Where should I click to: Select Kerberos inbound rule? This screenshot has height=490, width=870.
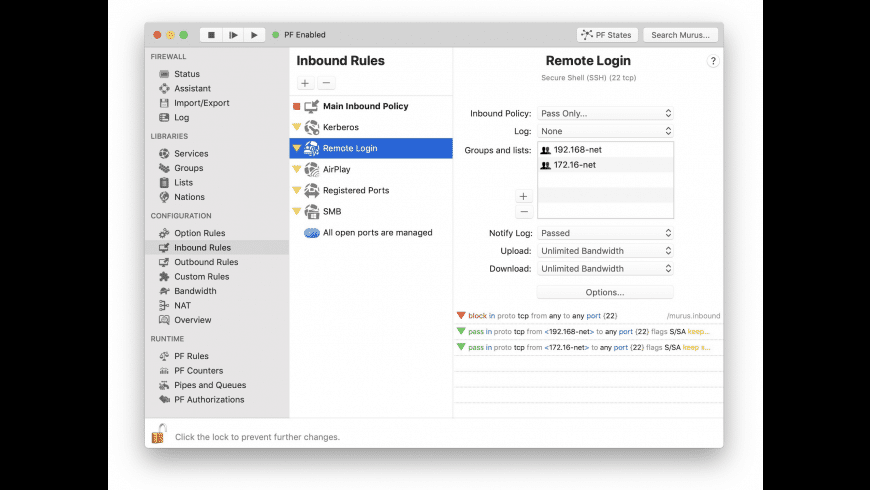click(340, 127)
